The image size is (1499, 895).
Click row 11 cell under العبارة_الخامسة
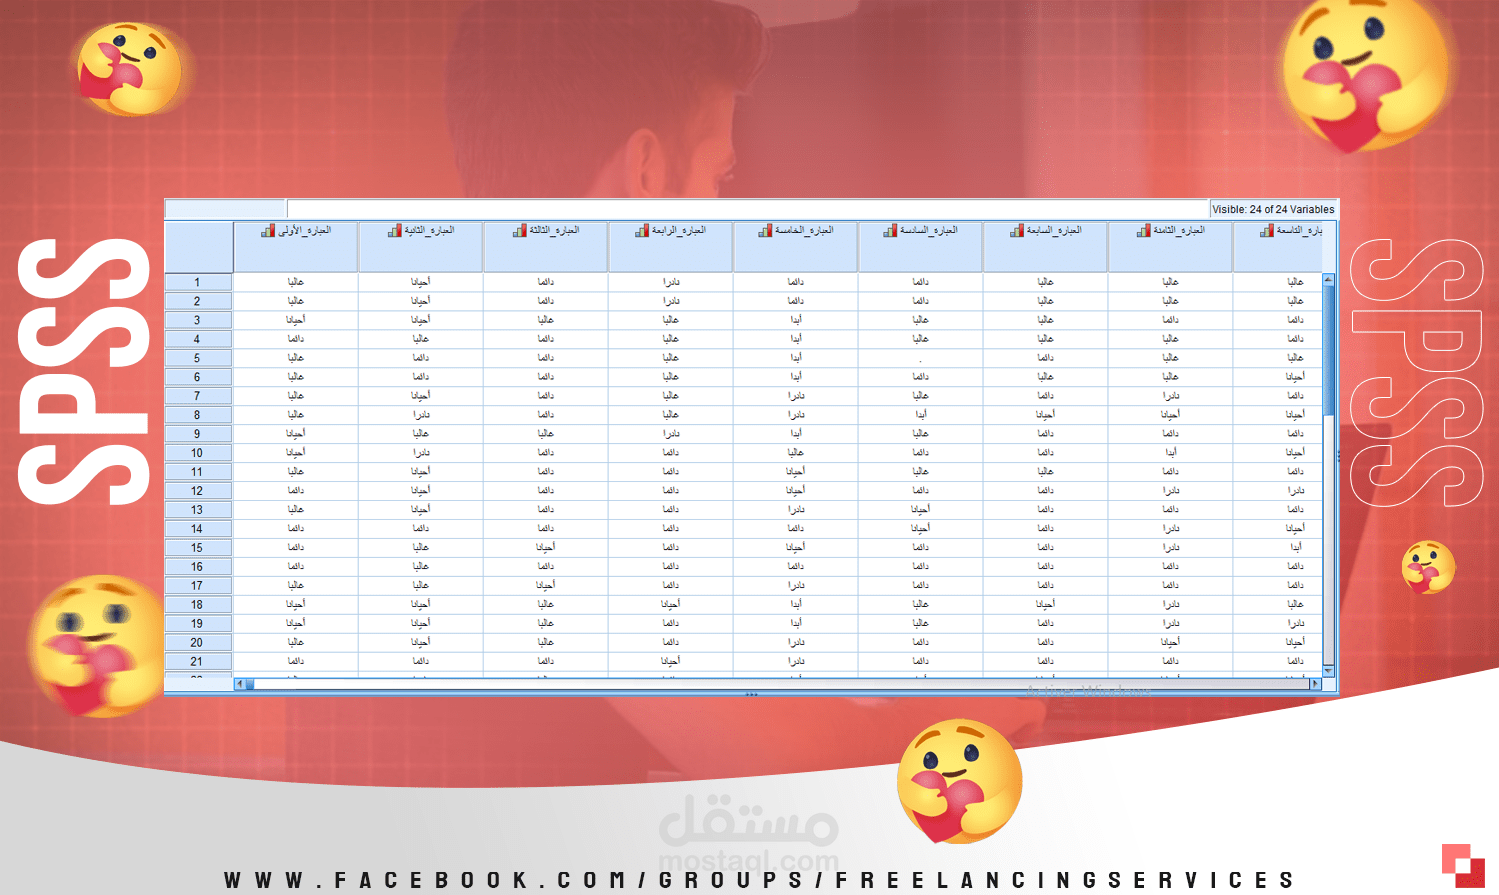coord(796,472)
